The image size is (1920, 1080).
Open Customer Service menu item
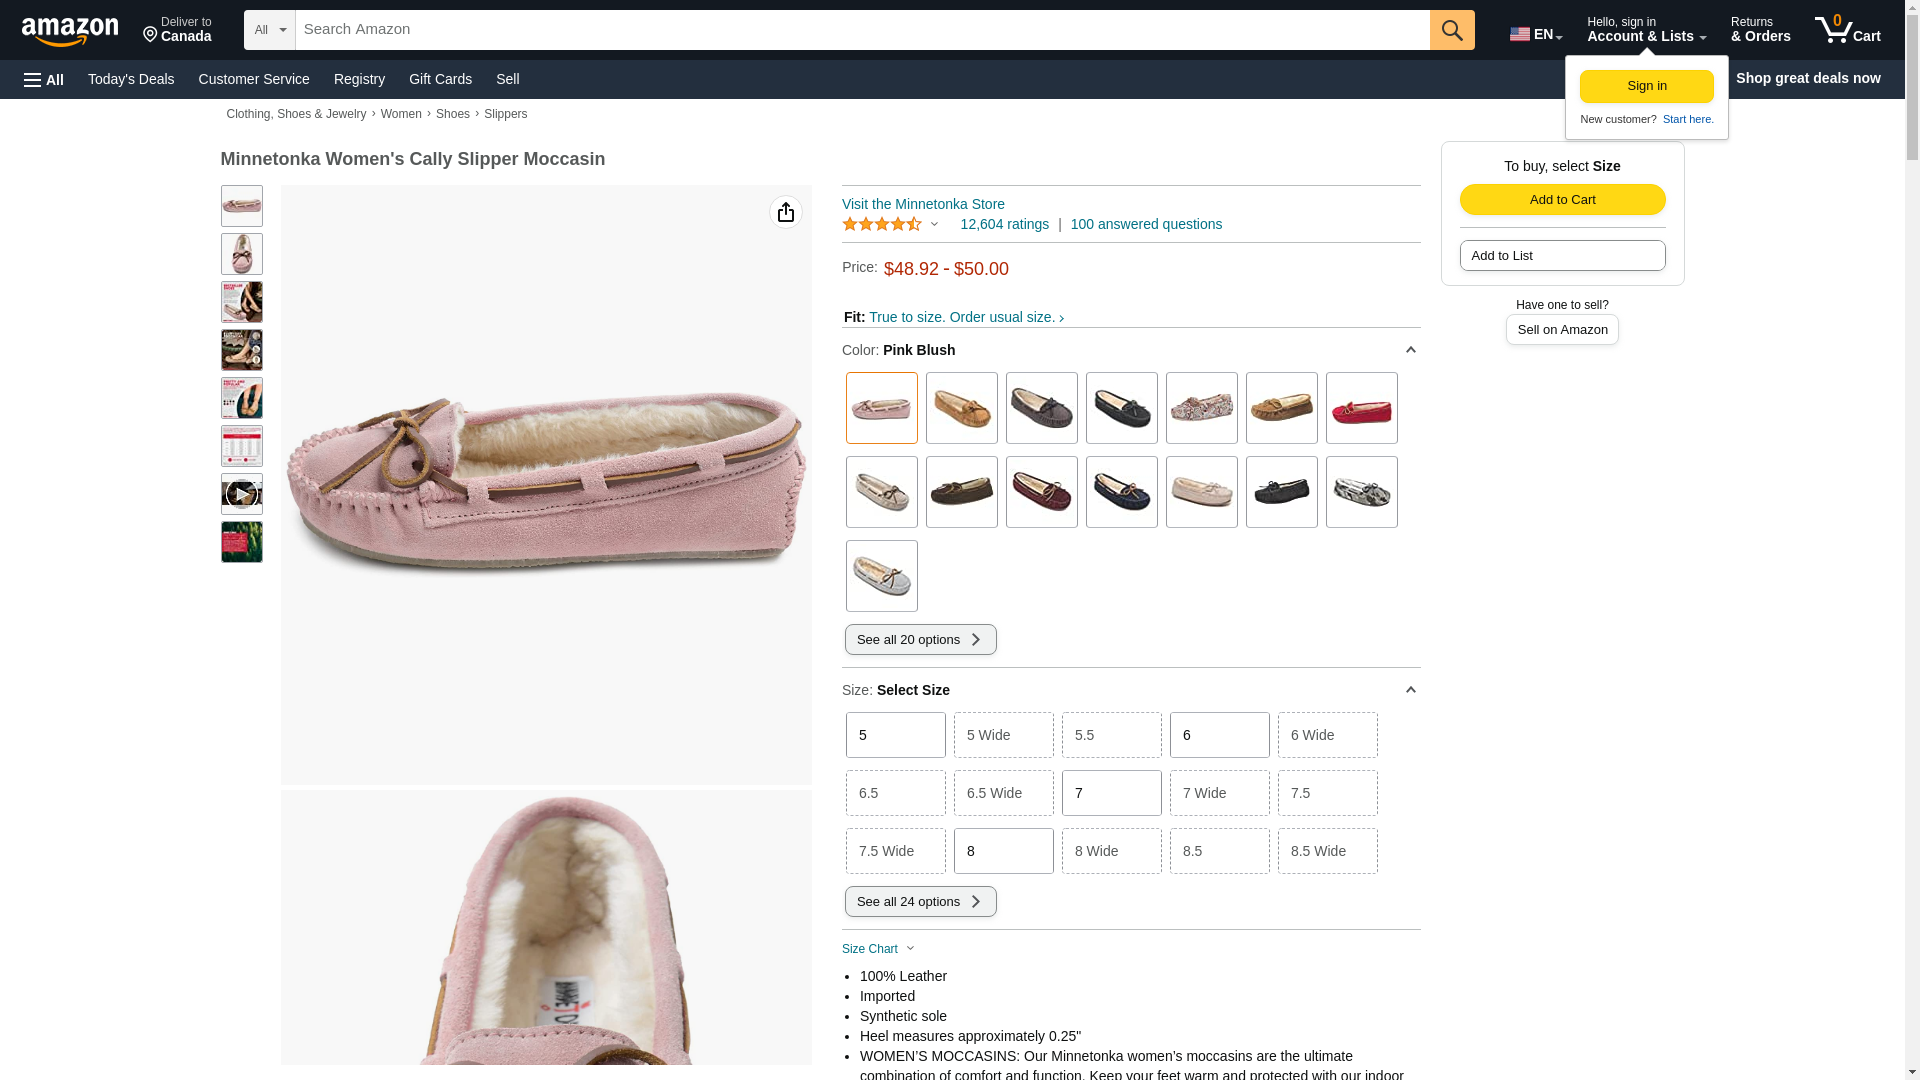pos(254,79)
